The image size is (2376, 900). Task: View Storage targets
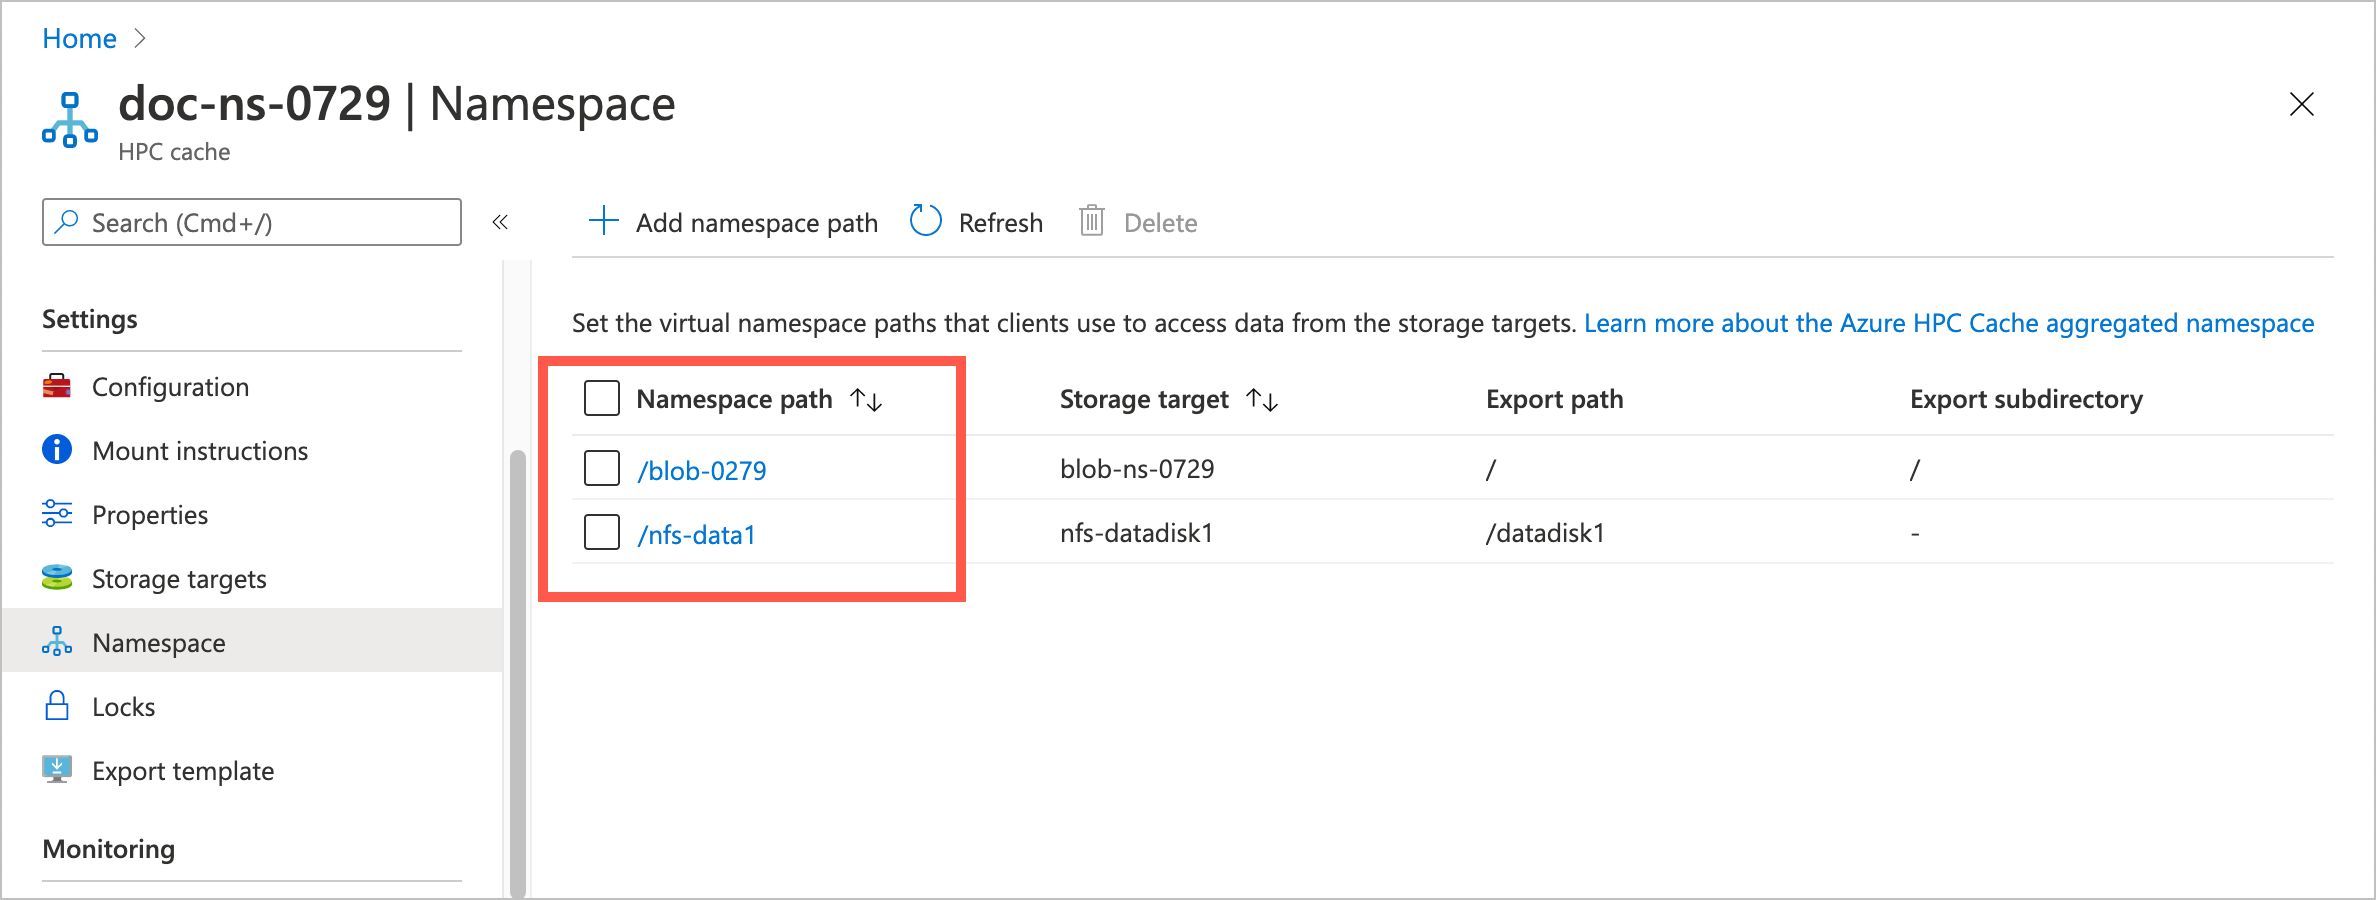point(178,578)
